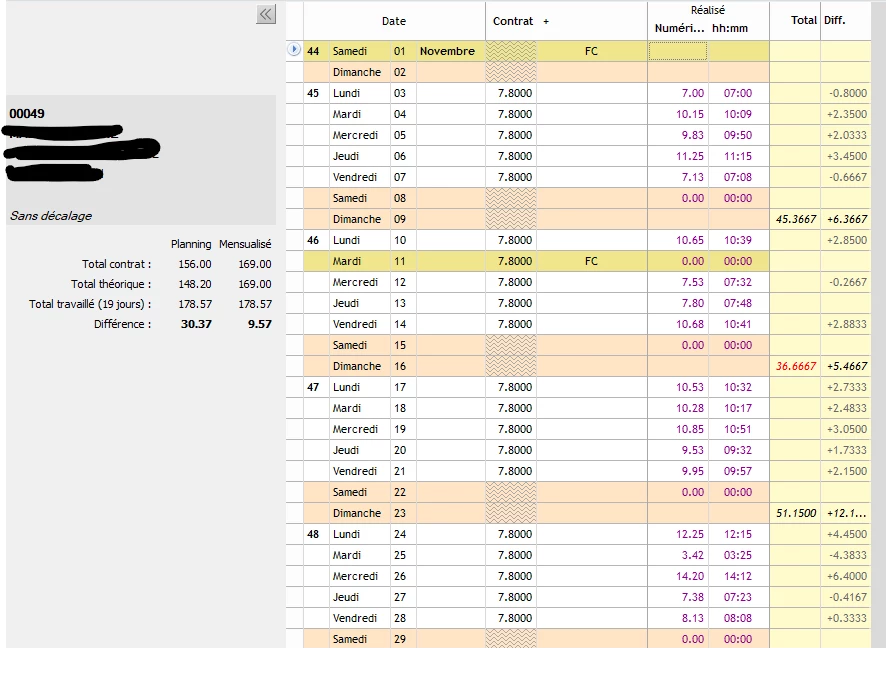The height and width of the screenshot is (673, 886).
Task: Click employee number 00049
Action: click(x=27, y=114)
